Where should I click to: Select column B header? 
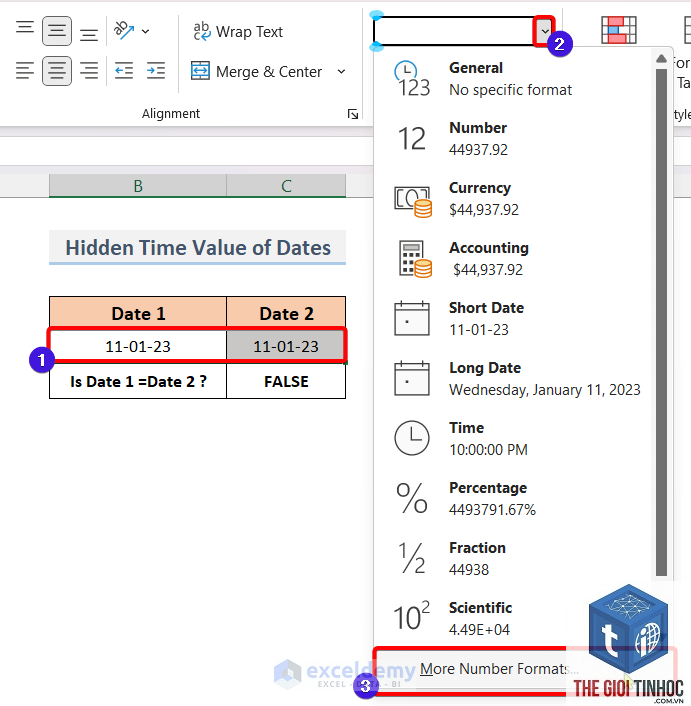(138, 186)
